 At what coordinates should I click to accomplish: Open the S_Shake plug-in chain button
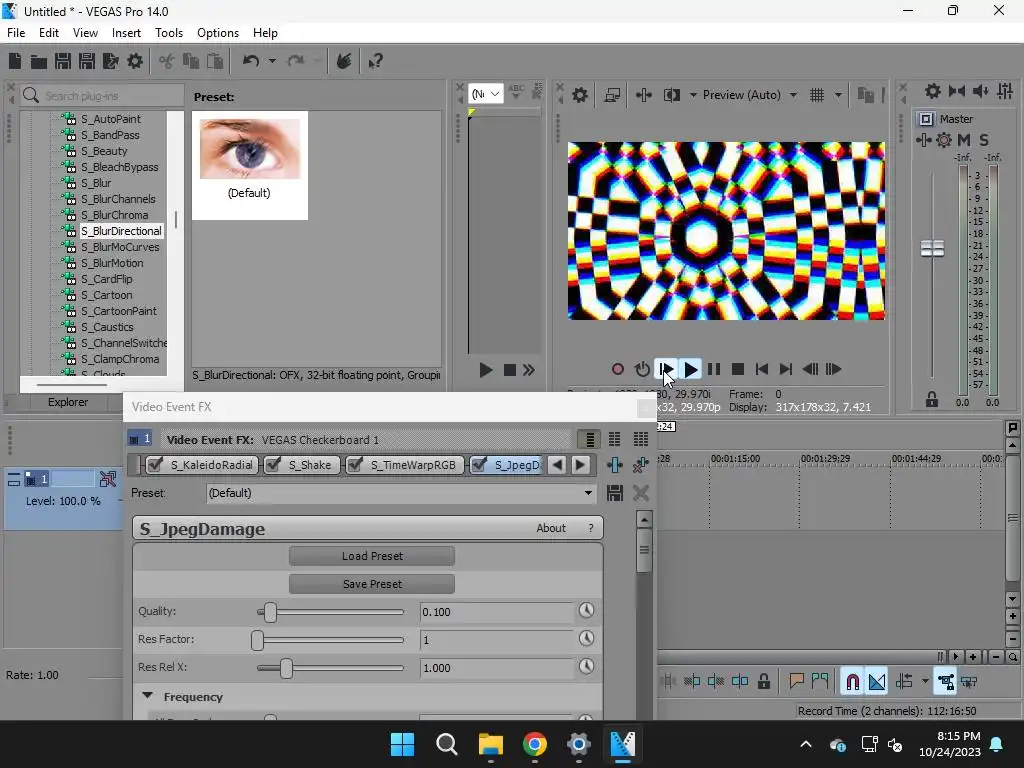point(310,465)
